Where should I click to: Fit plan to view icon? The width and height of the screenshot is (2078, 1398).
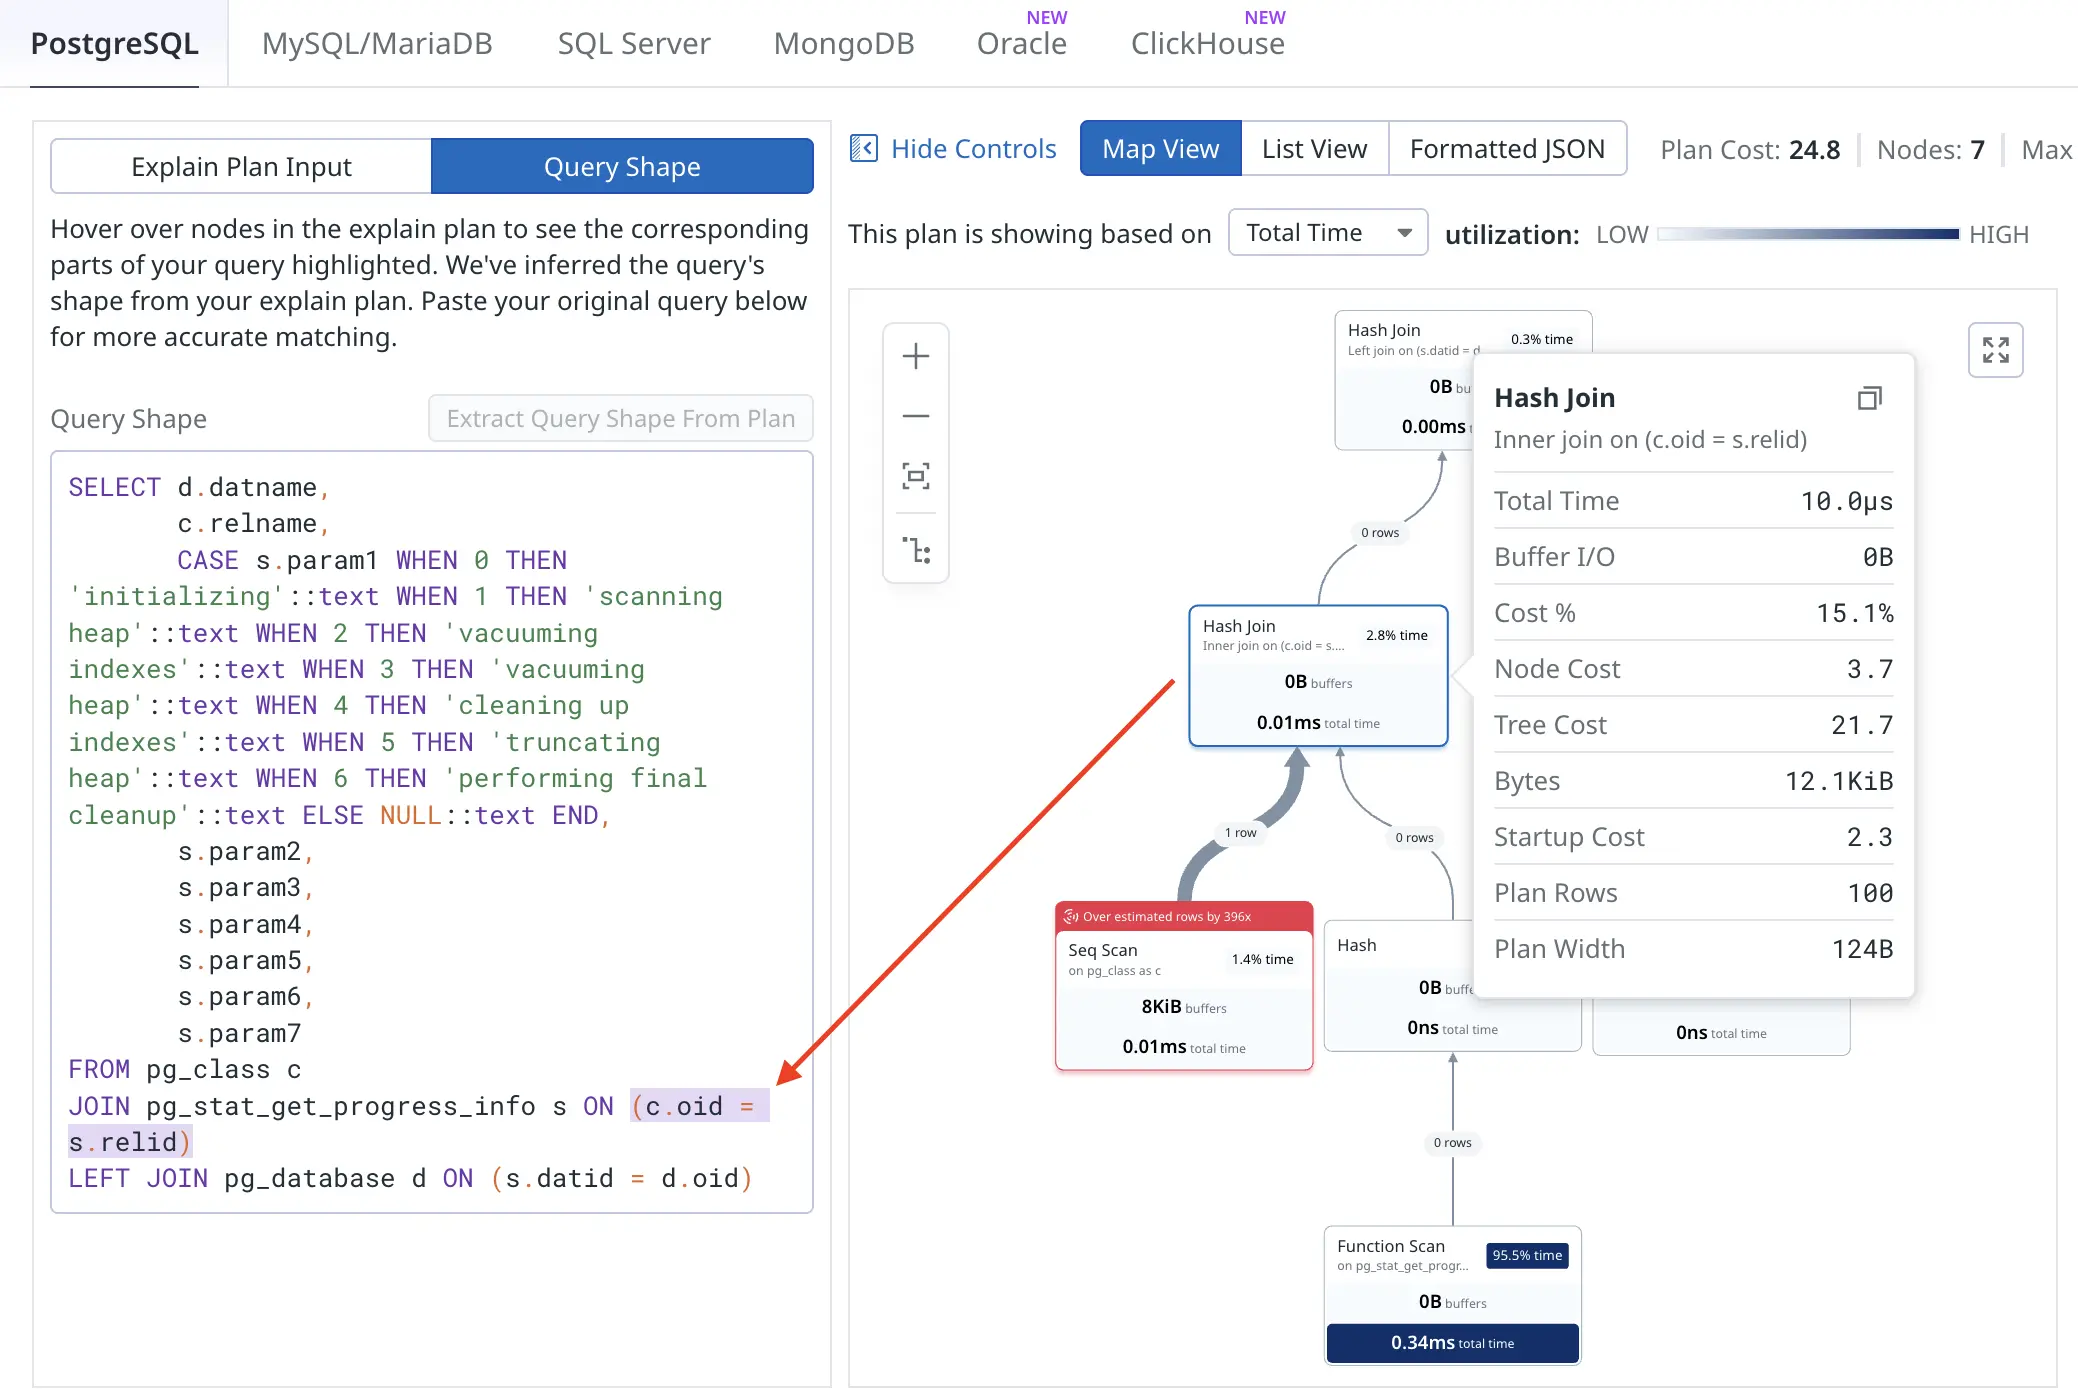tap(915, 476)
